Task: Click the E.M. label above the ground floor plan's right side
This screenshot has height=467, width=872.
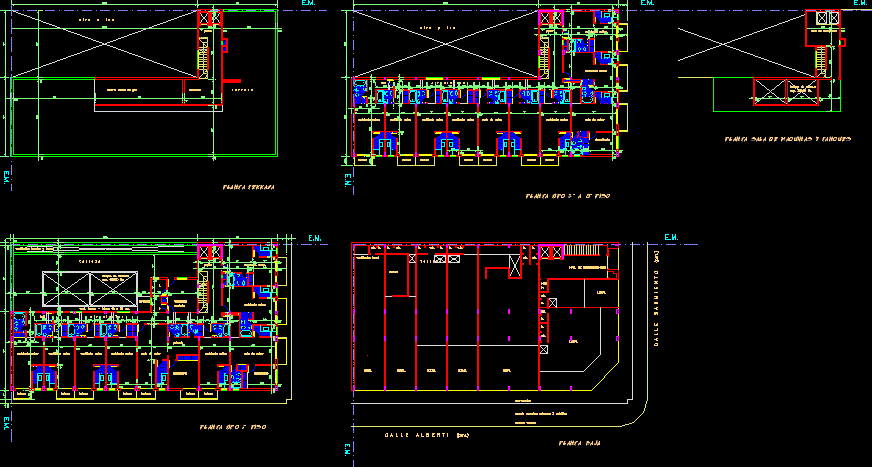Action: coord(671,238)
